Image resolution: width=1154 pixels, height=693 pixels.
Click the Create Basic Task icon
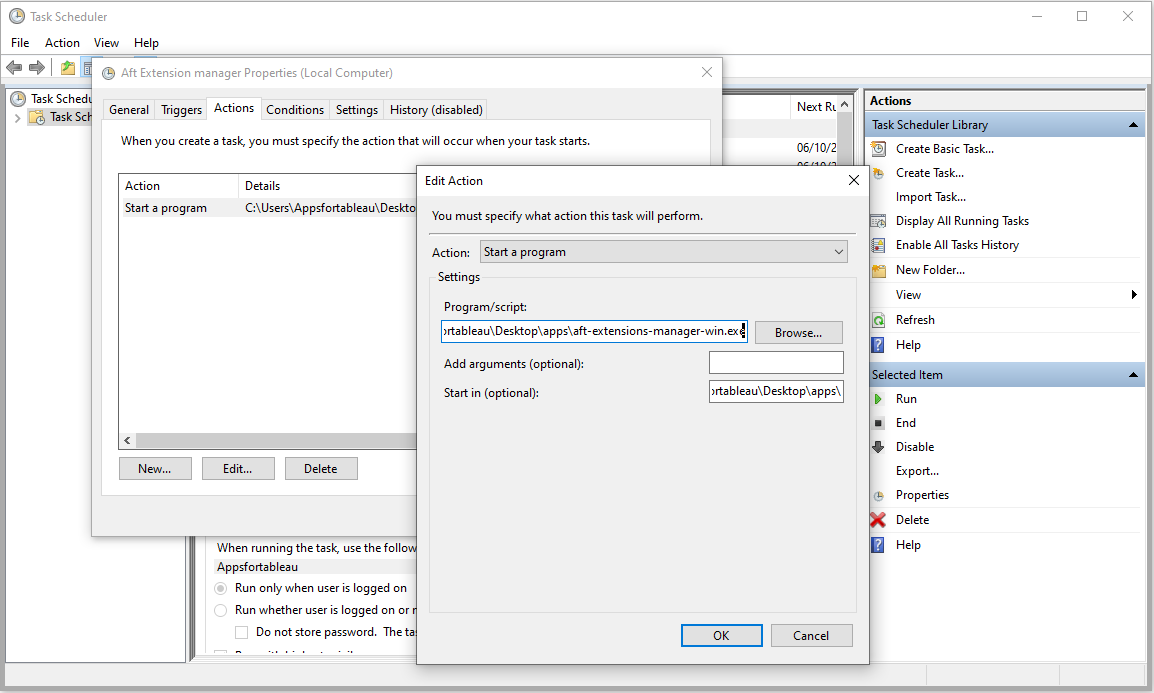[878, 149]
